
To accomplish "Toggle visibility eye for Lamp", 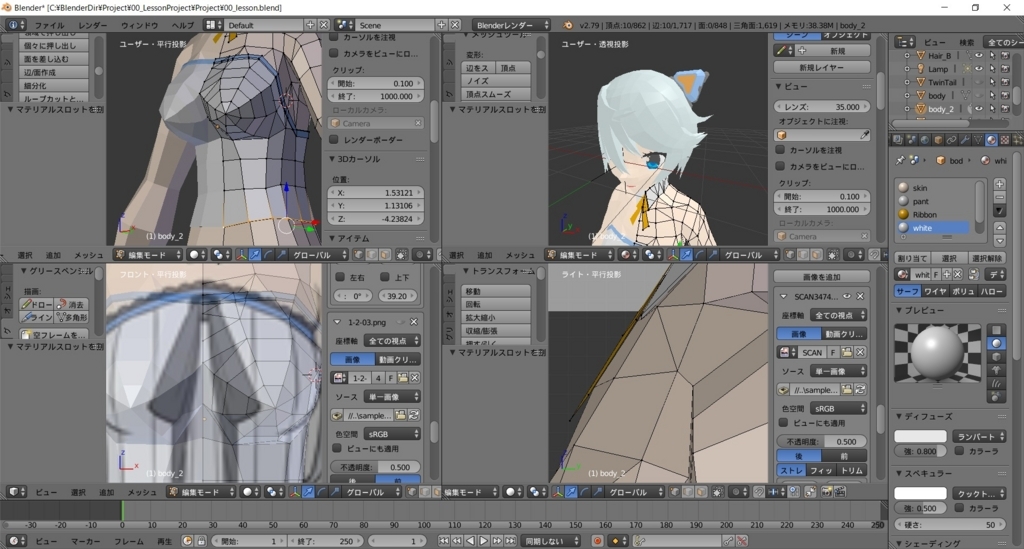I will coord(978,69).
